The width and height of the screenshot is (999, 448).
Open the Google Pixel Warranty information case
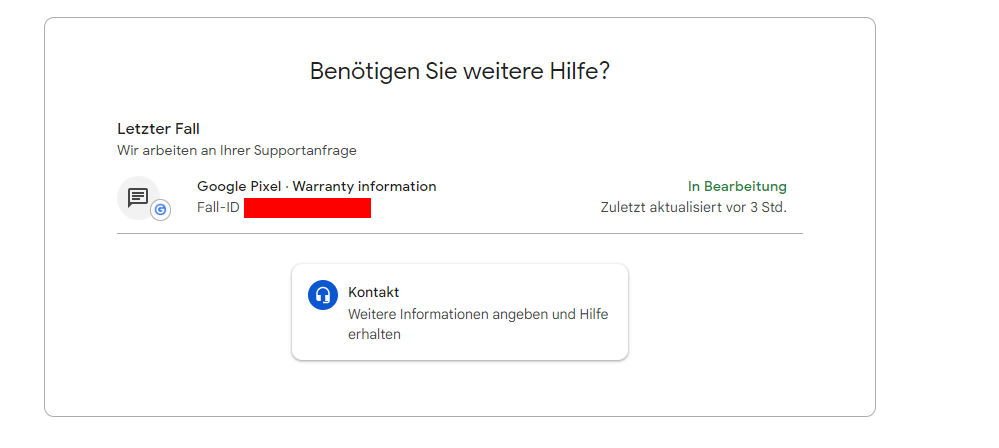[316, 187]
